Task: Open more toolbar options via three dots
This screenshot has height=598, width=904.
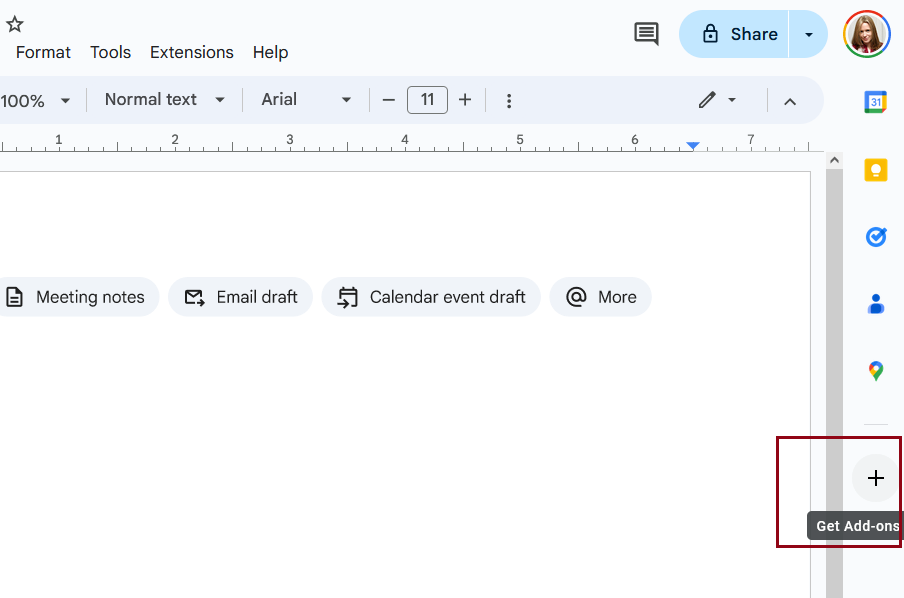Action: click(x=509, y=100)
